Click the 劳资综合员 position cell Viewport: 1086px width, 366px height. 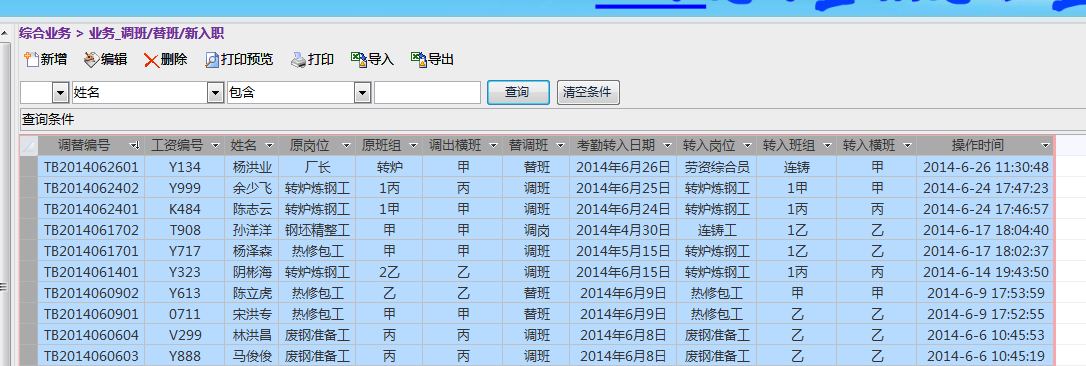[717, 167]
